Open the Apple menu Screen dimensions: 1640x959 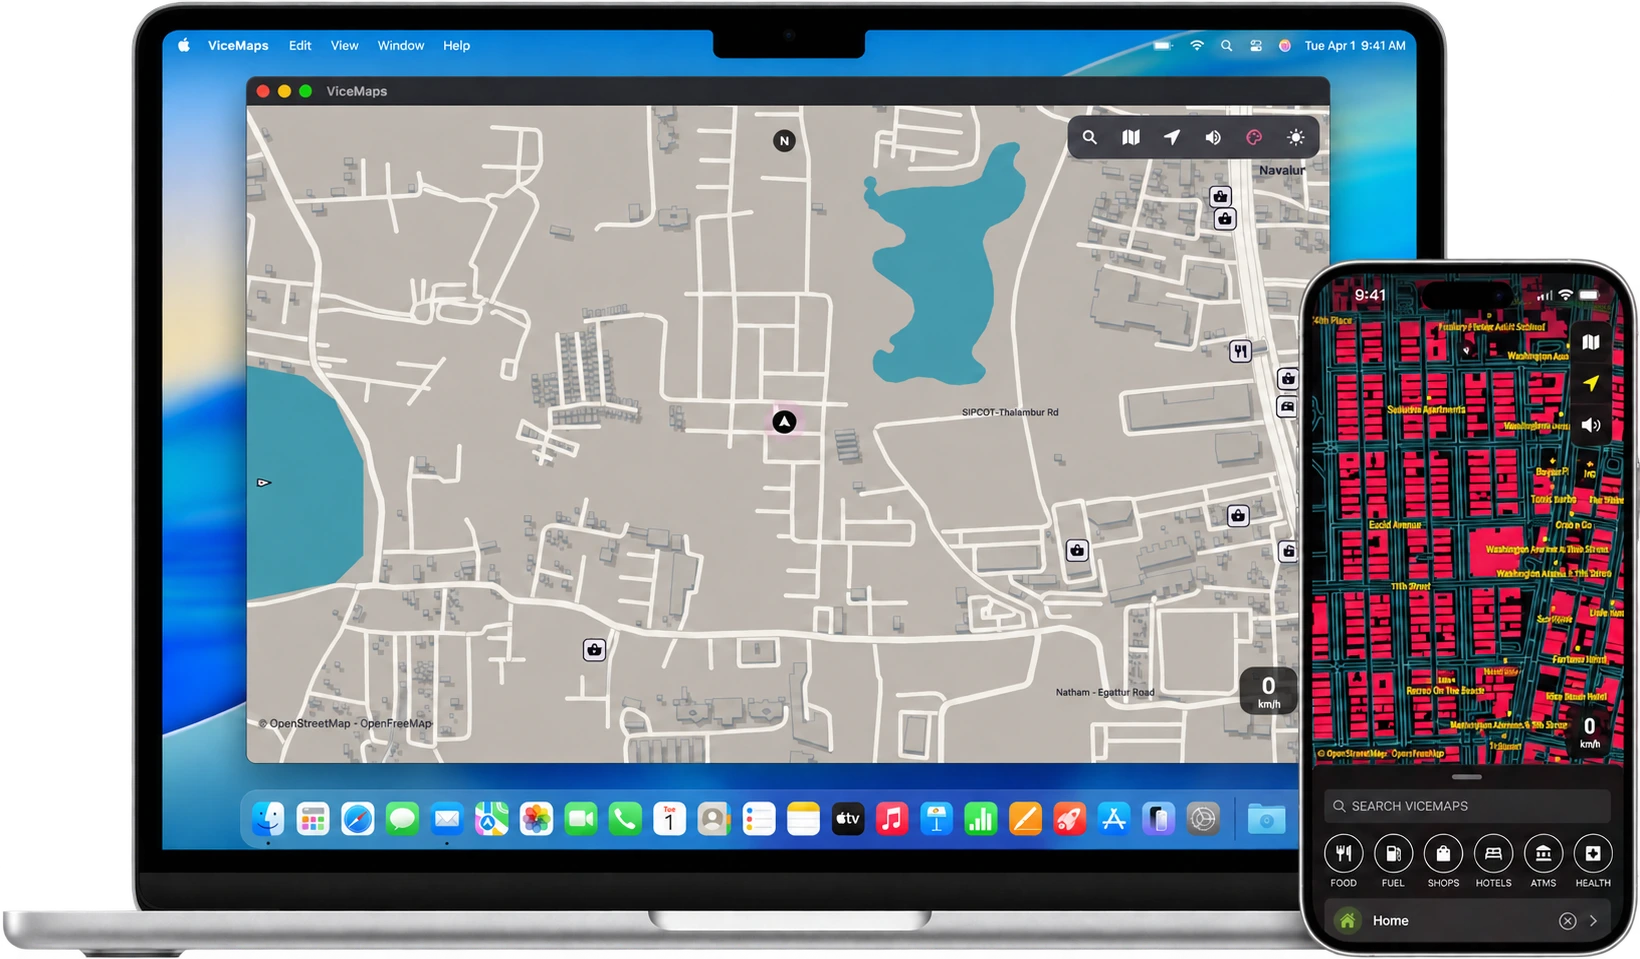184,45
